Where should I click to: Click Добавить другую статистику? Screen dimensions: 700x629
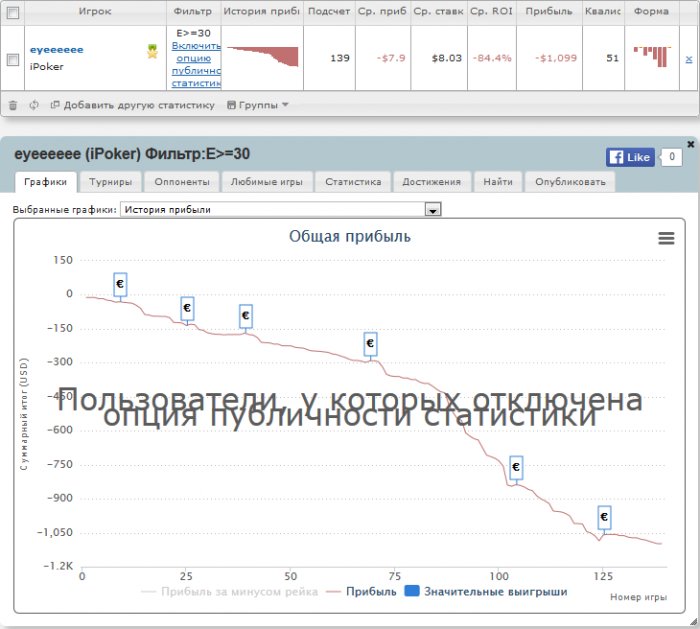[133, 105]
